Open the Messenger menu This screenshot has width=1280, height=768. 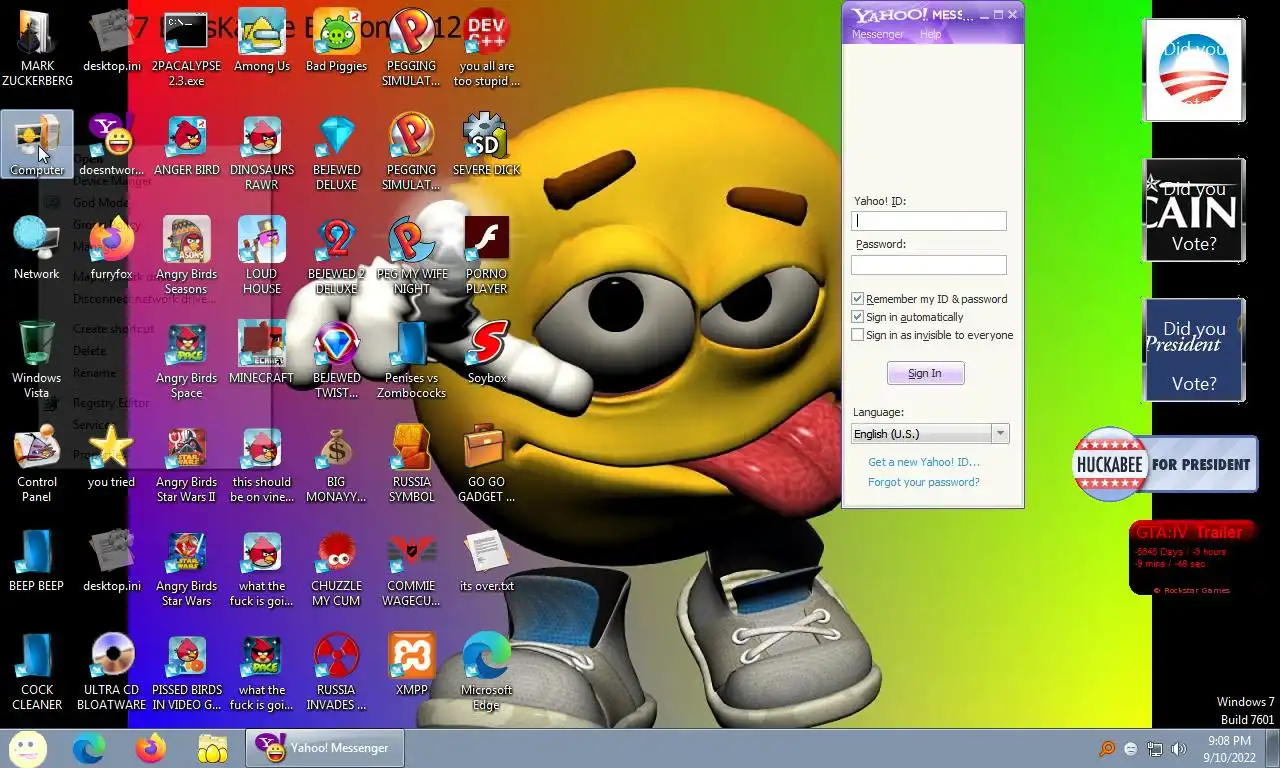click(x=877, y=34)
